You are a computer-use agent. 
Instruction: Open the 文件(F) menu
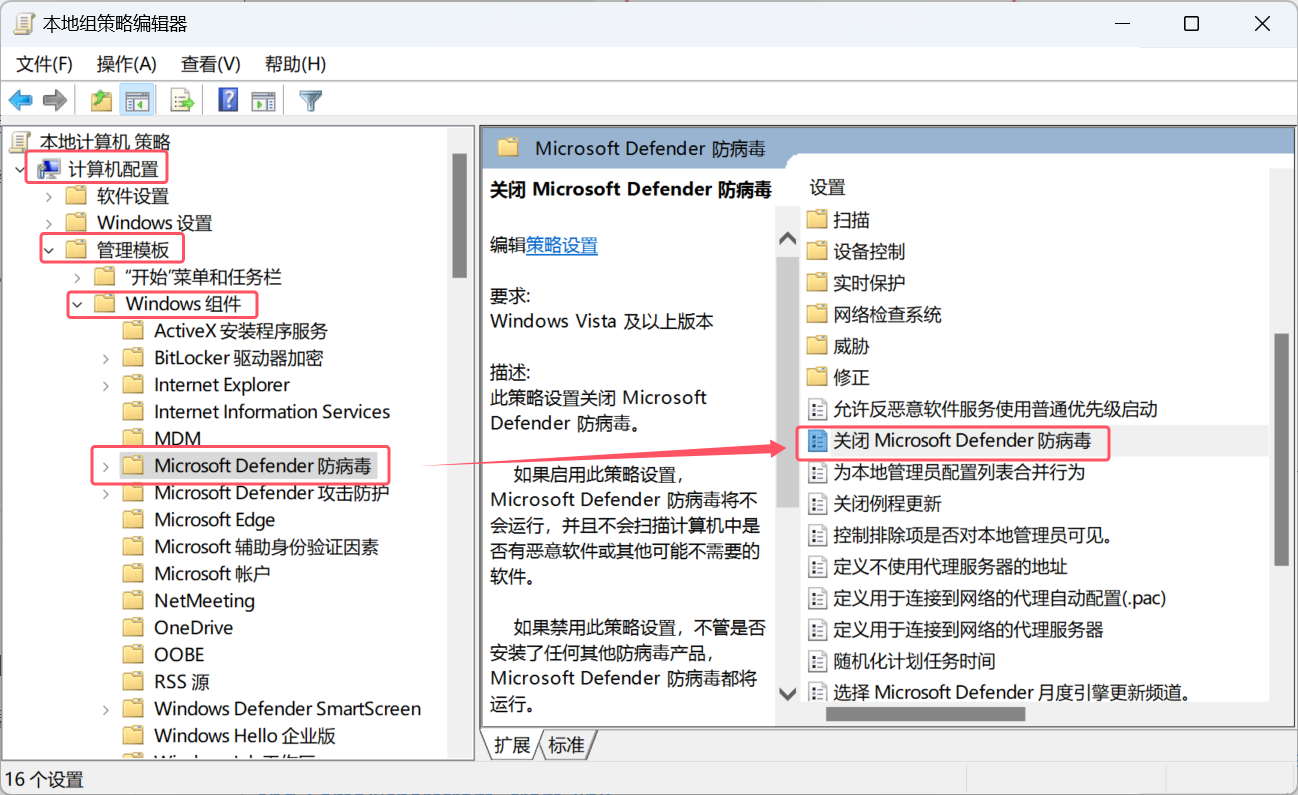tap(45, 64)
